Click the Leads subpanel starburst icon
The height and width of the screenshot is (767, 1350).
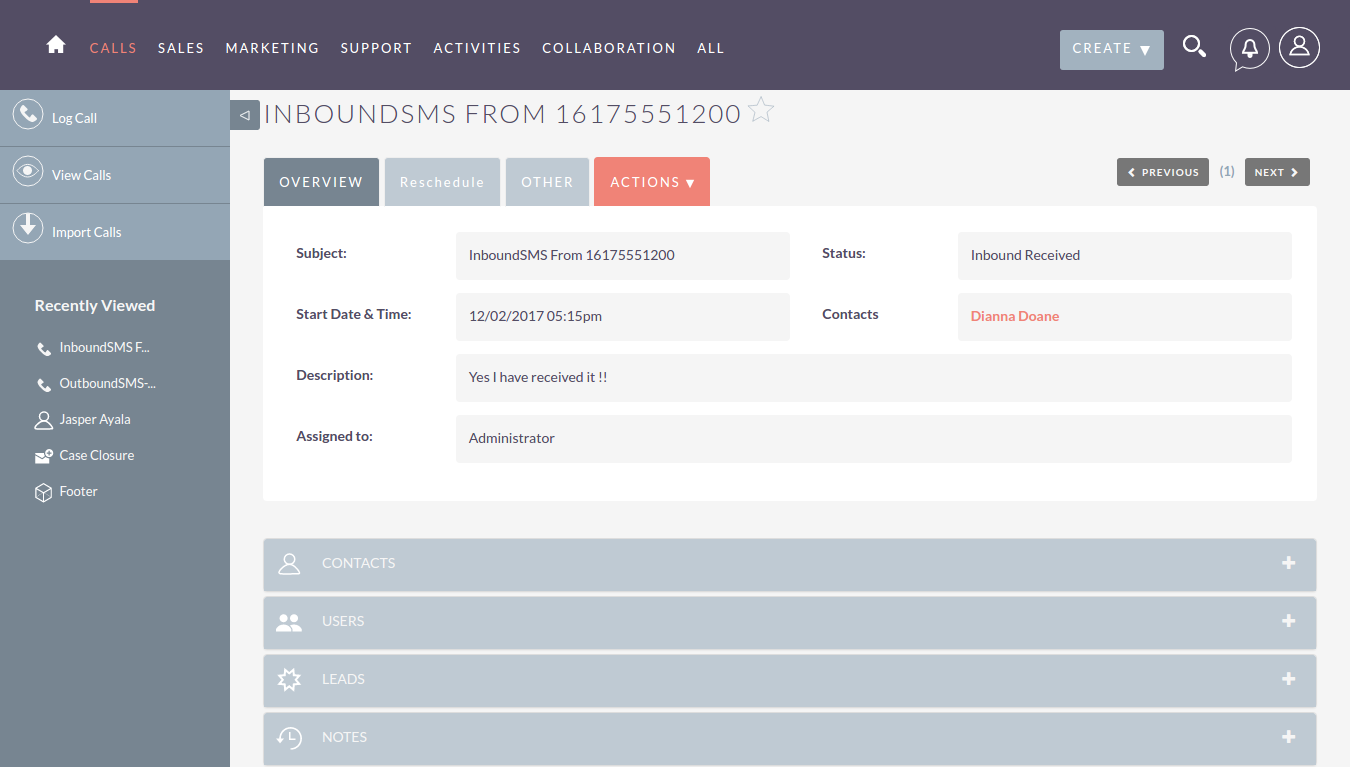pyautogui.click(x=289, y=680)
